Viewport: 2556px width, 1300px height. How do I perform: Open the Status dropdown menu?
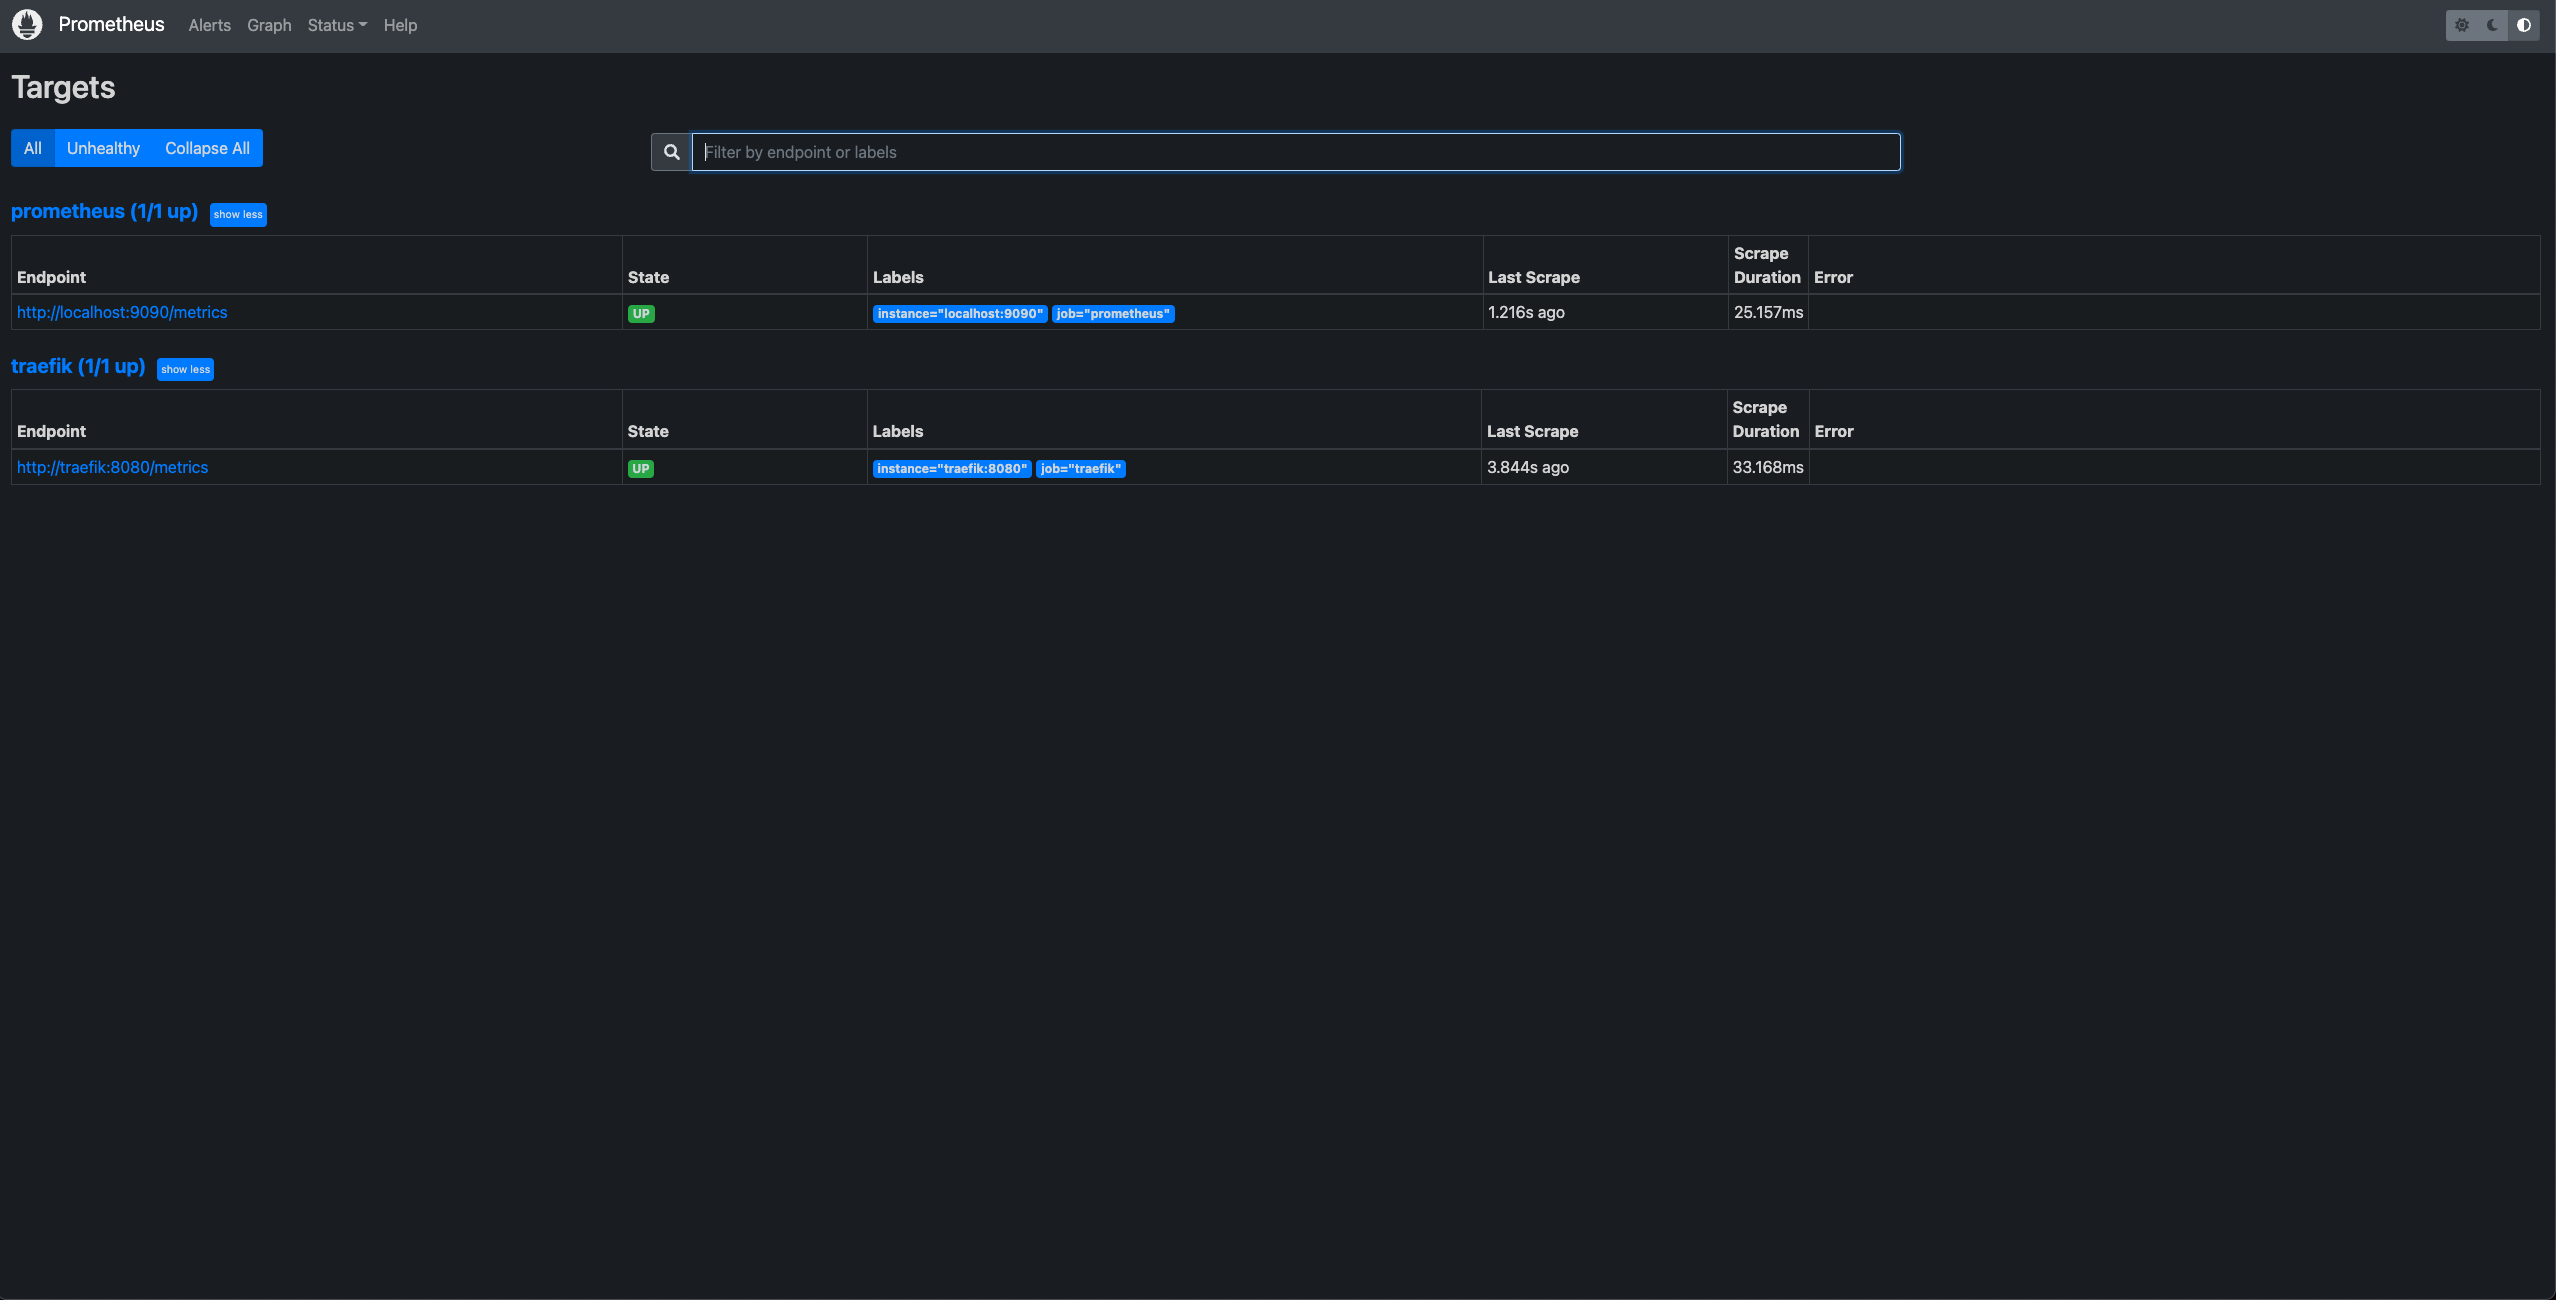336,25
